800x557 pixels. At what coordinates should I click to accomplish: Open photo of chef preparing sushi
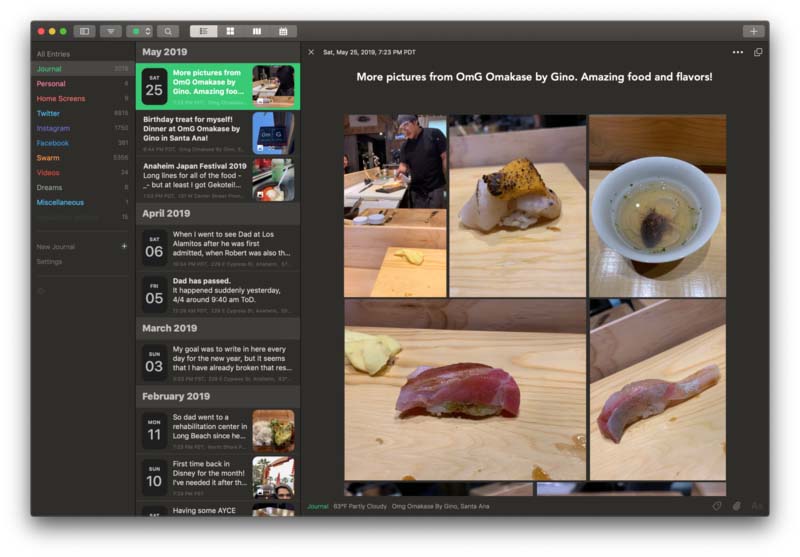[x=395, y=206]
